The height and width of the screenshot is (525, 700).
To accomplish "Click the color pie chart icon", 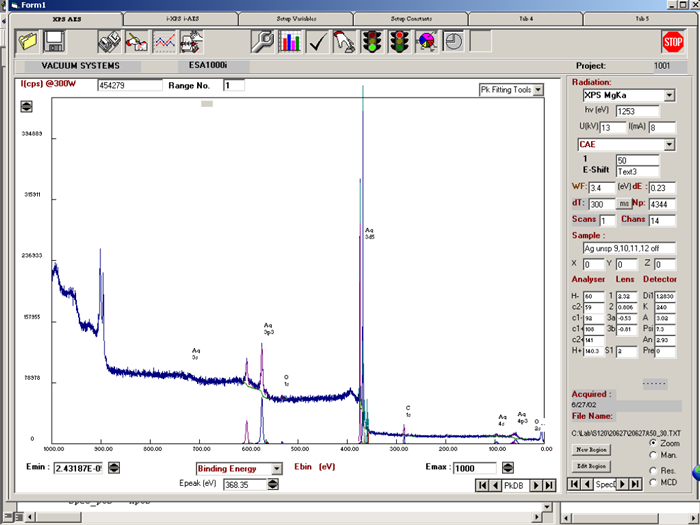I will click(427, 41).
